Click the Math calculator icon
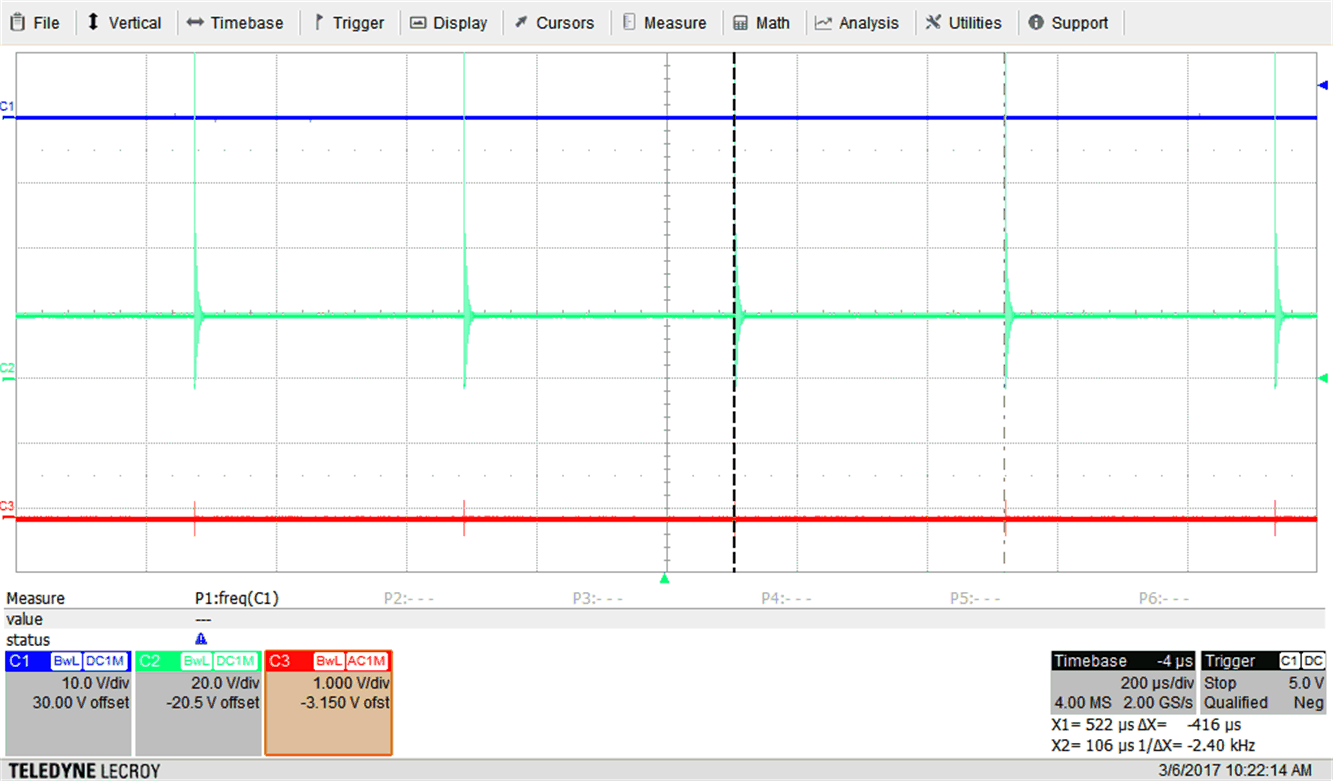The height and width of the screenshot is (782, 1334). tap(740, 22)
